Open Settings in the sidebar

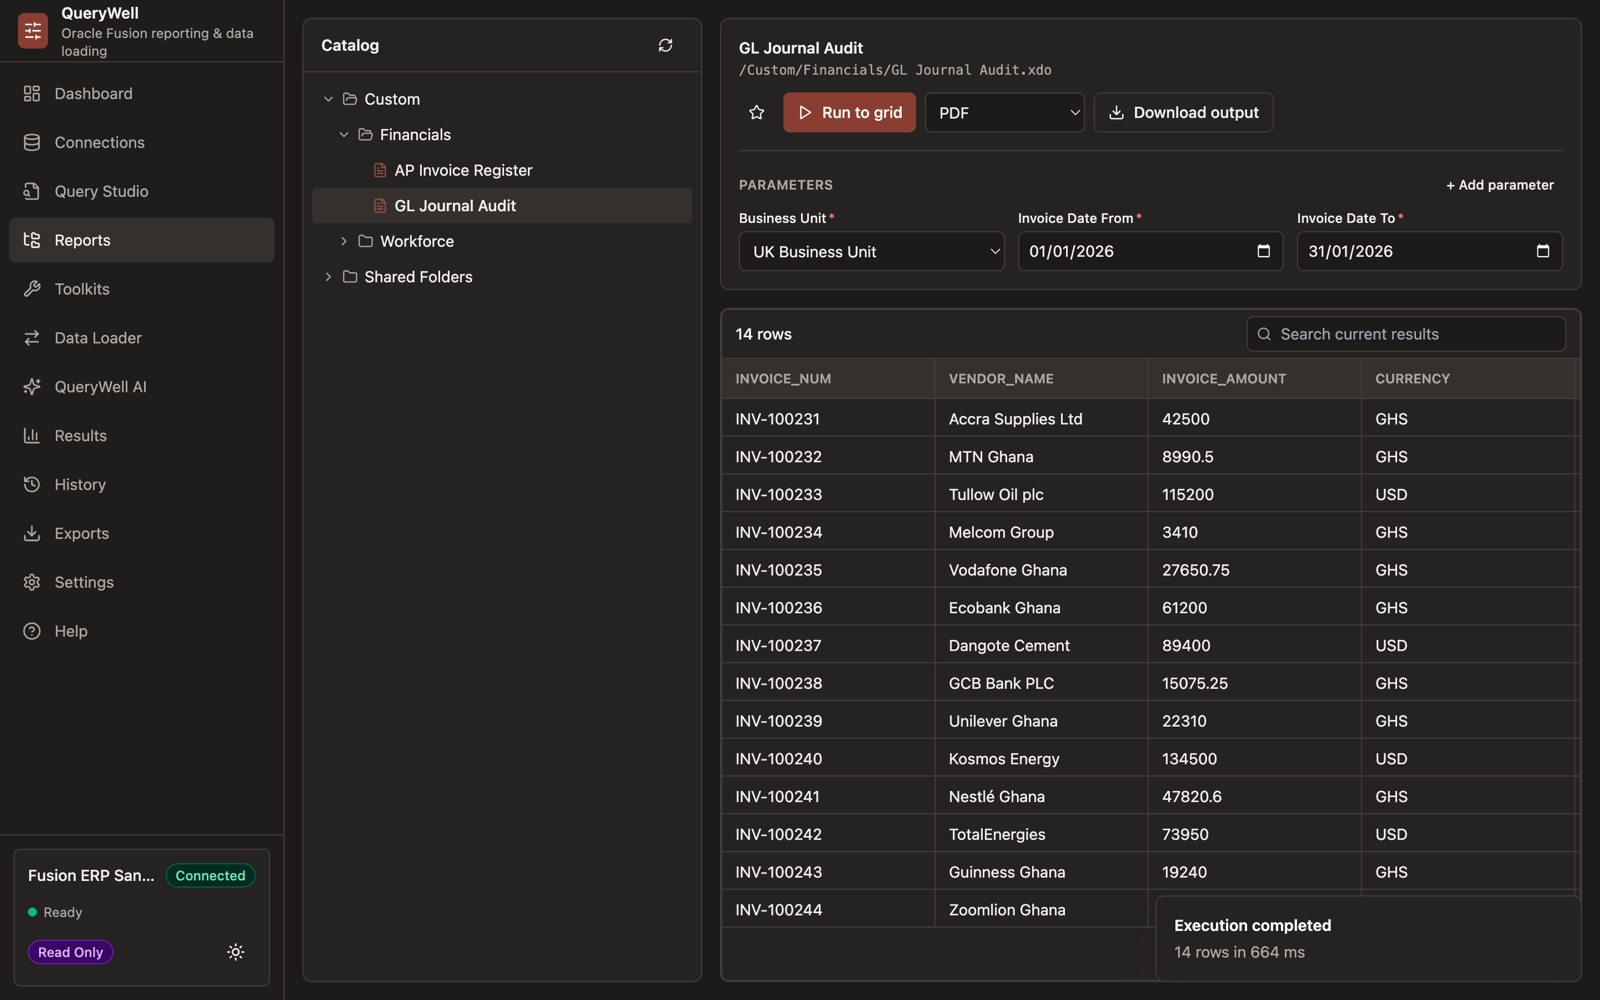click(141, 582)
